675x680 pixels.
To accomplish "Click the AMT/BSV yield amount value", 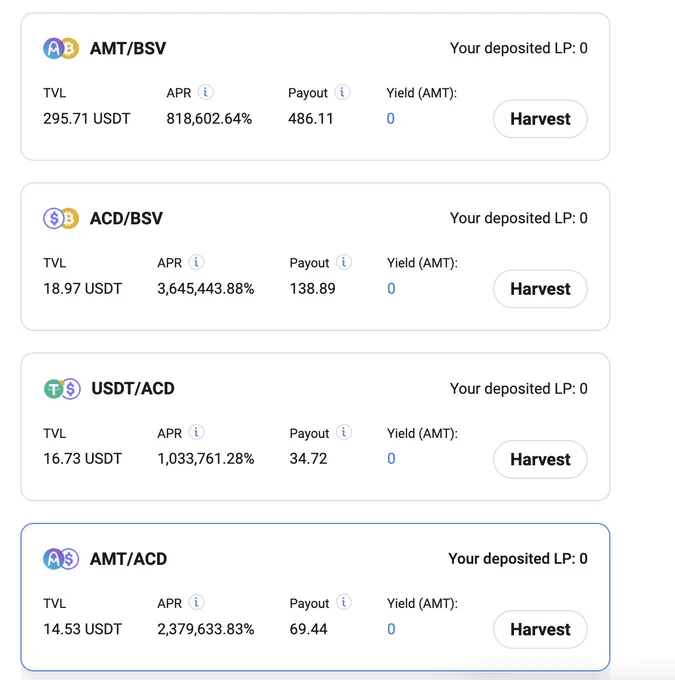I will 390,118.
